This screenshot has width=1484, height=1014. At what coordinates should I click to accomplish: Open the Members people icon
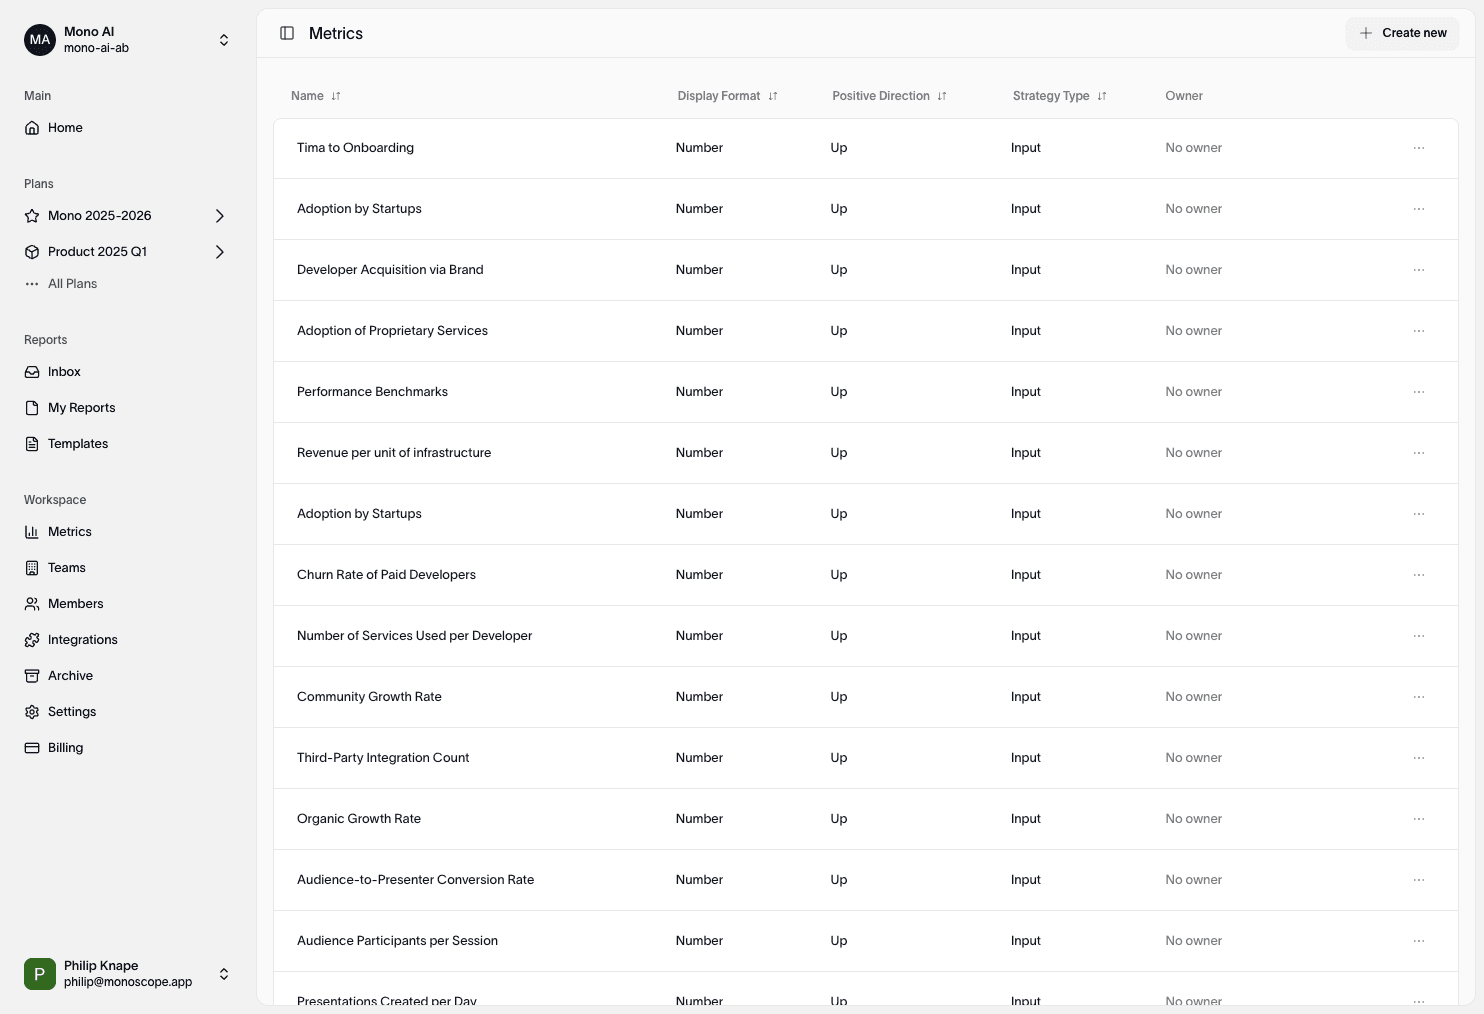(x=32, y=604)
